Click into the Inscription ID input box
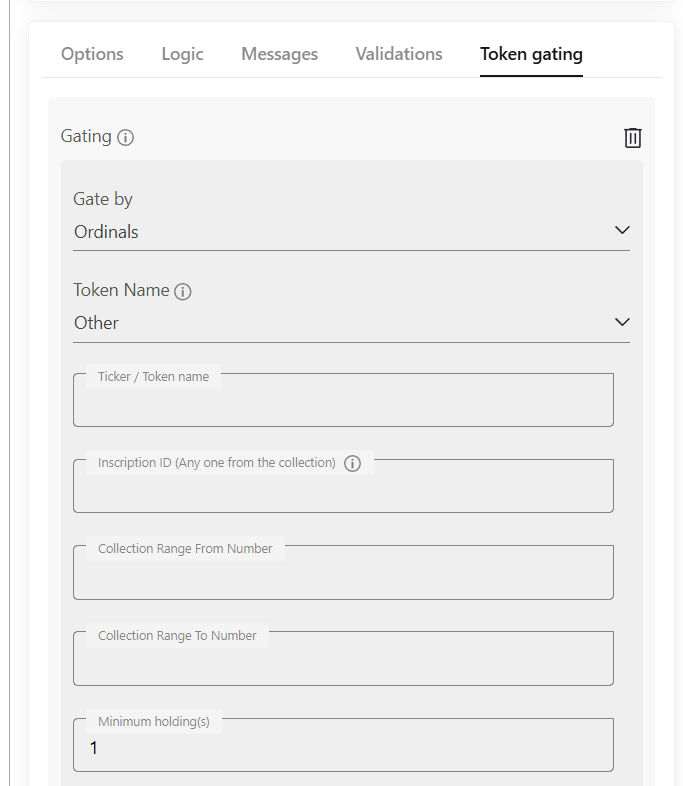 [x=343, y=486]
